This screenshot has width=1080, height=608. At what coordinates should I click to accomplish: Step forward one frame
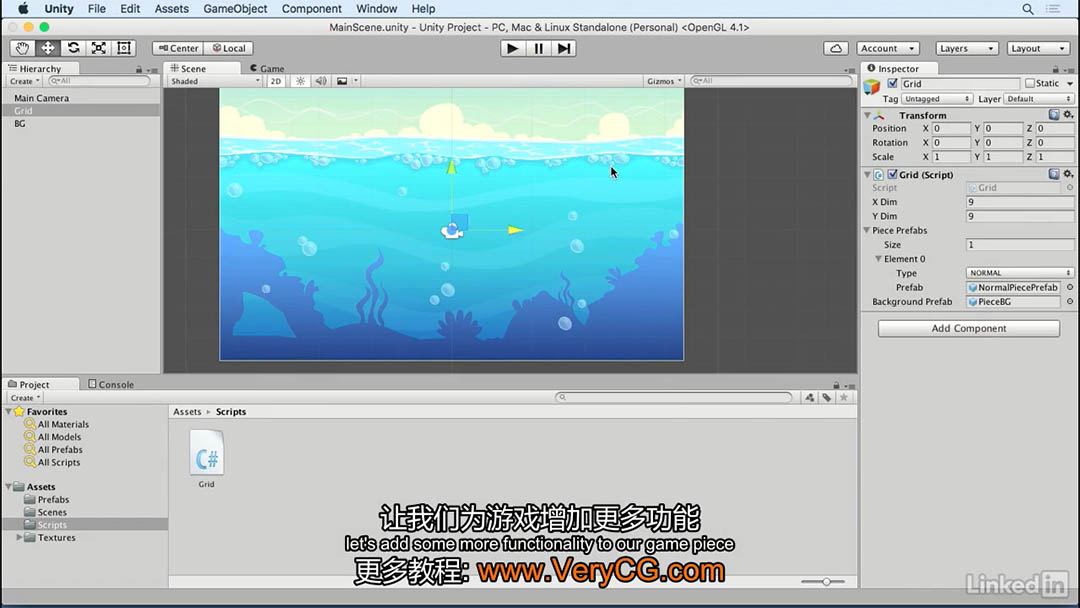[x=563, y=48]
